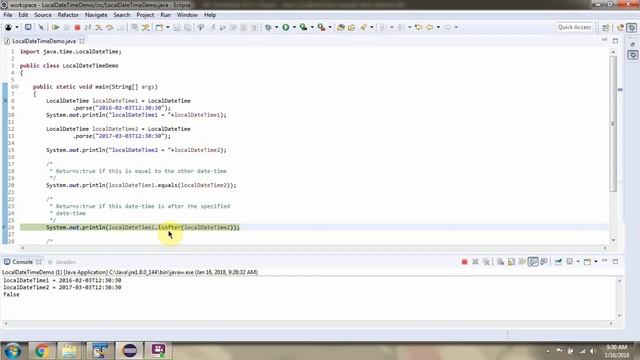
Task: Toggle Word Wrap in Console toolbar
Action: click(522, 262)
